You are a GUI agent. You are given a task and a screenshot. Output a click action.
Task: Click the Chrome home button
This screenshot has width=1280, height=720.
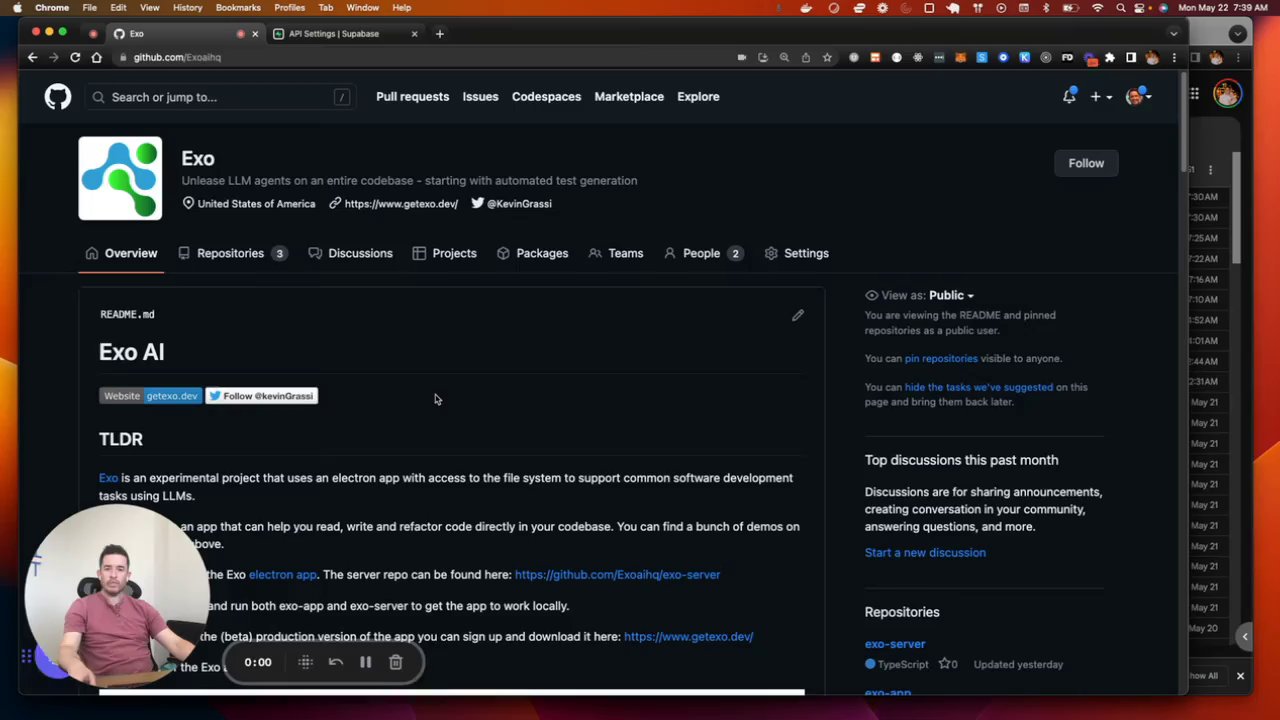[97, 57]
